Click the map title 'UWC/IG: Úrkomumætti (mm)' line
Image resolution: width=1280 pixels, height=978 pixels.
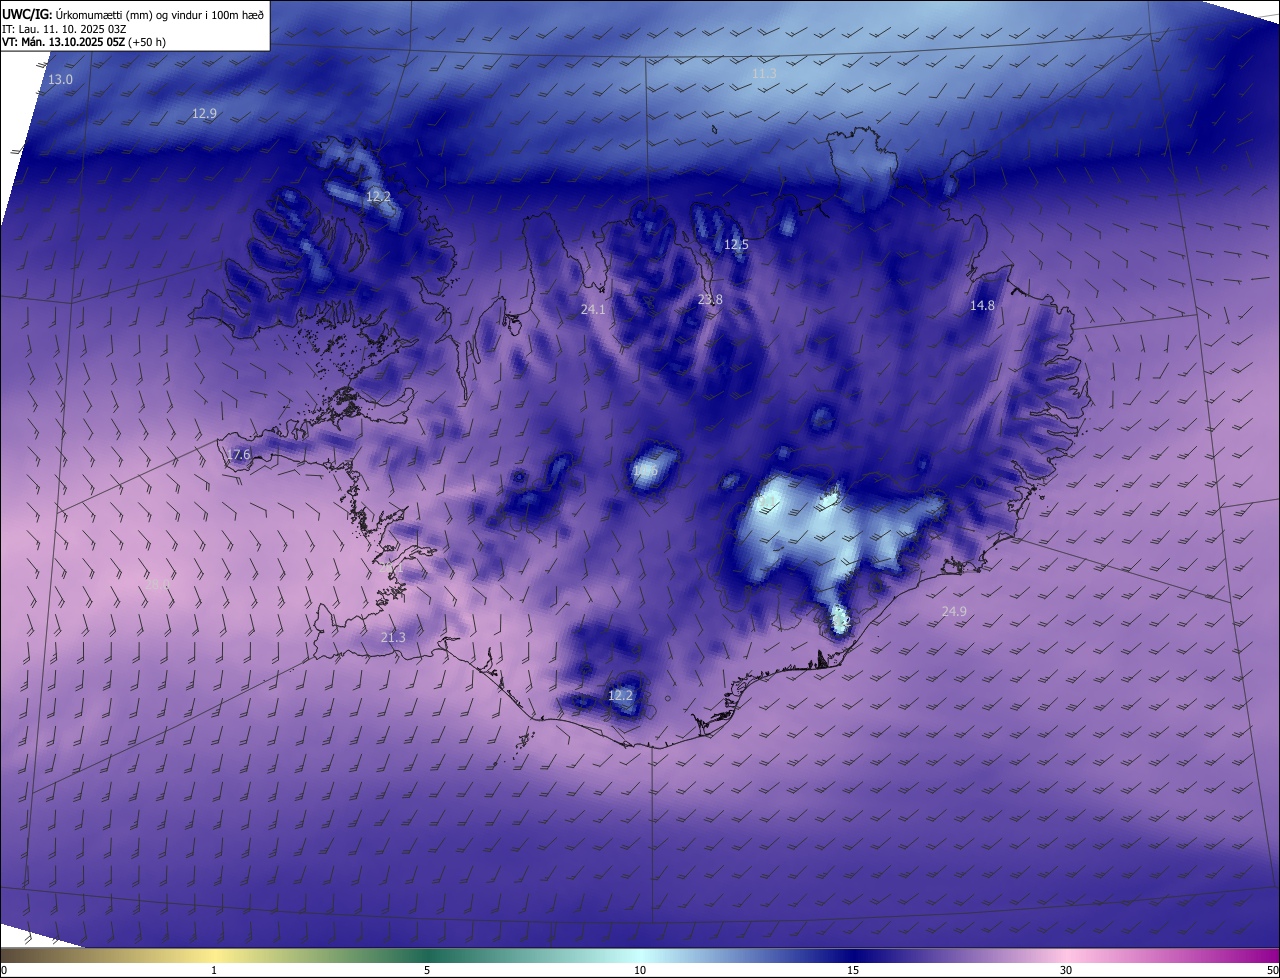[x=133, y=13]
